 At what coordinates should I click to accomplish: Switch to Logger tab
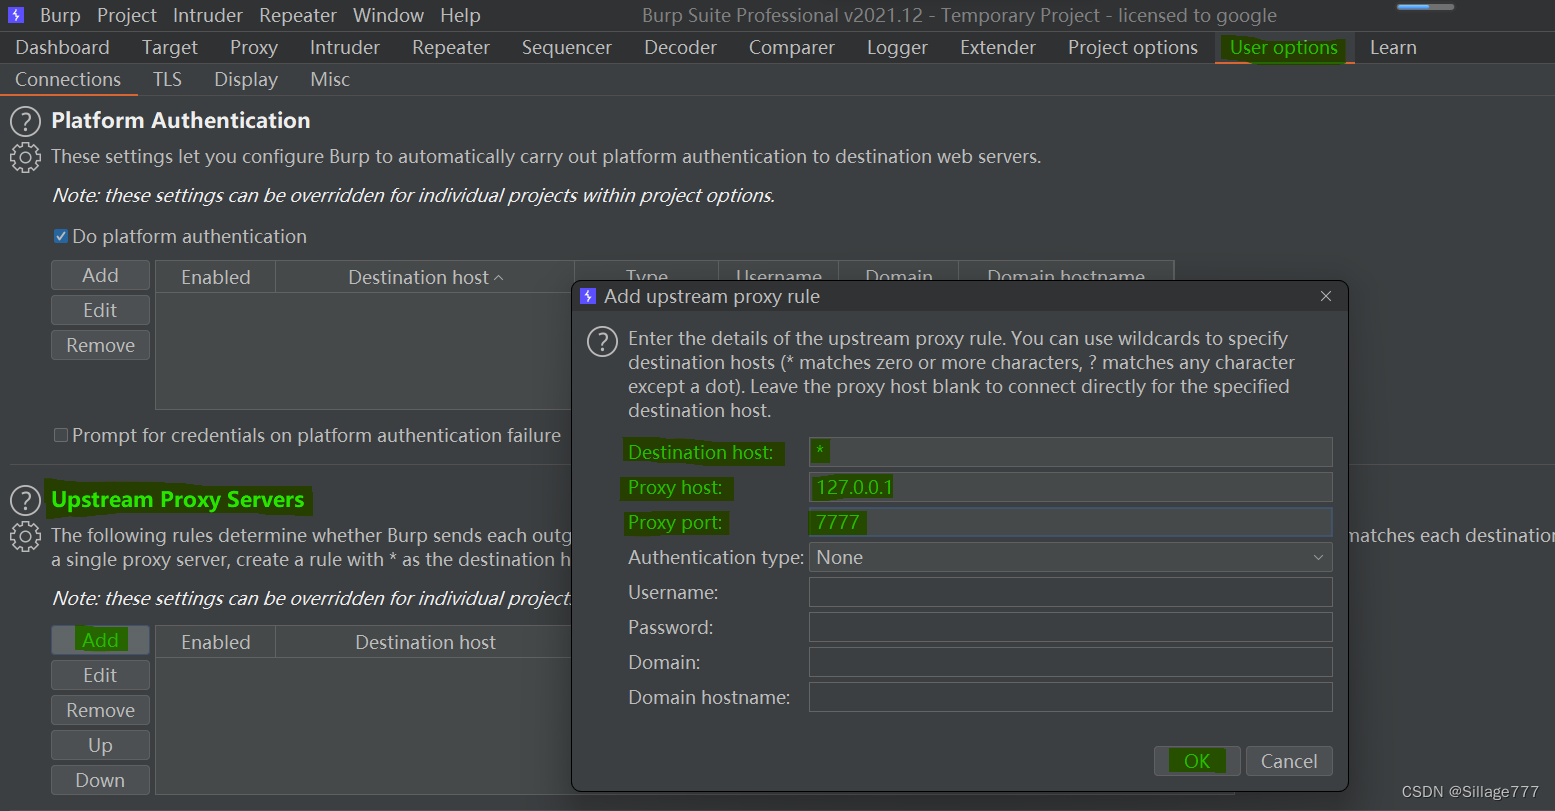[897, 47]
